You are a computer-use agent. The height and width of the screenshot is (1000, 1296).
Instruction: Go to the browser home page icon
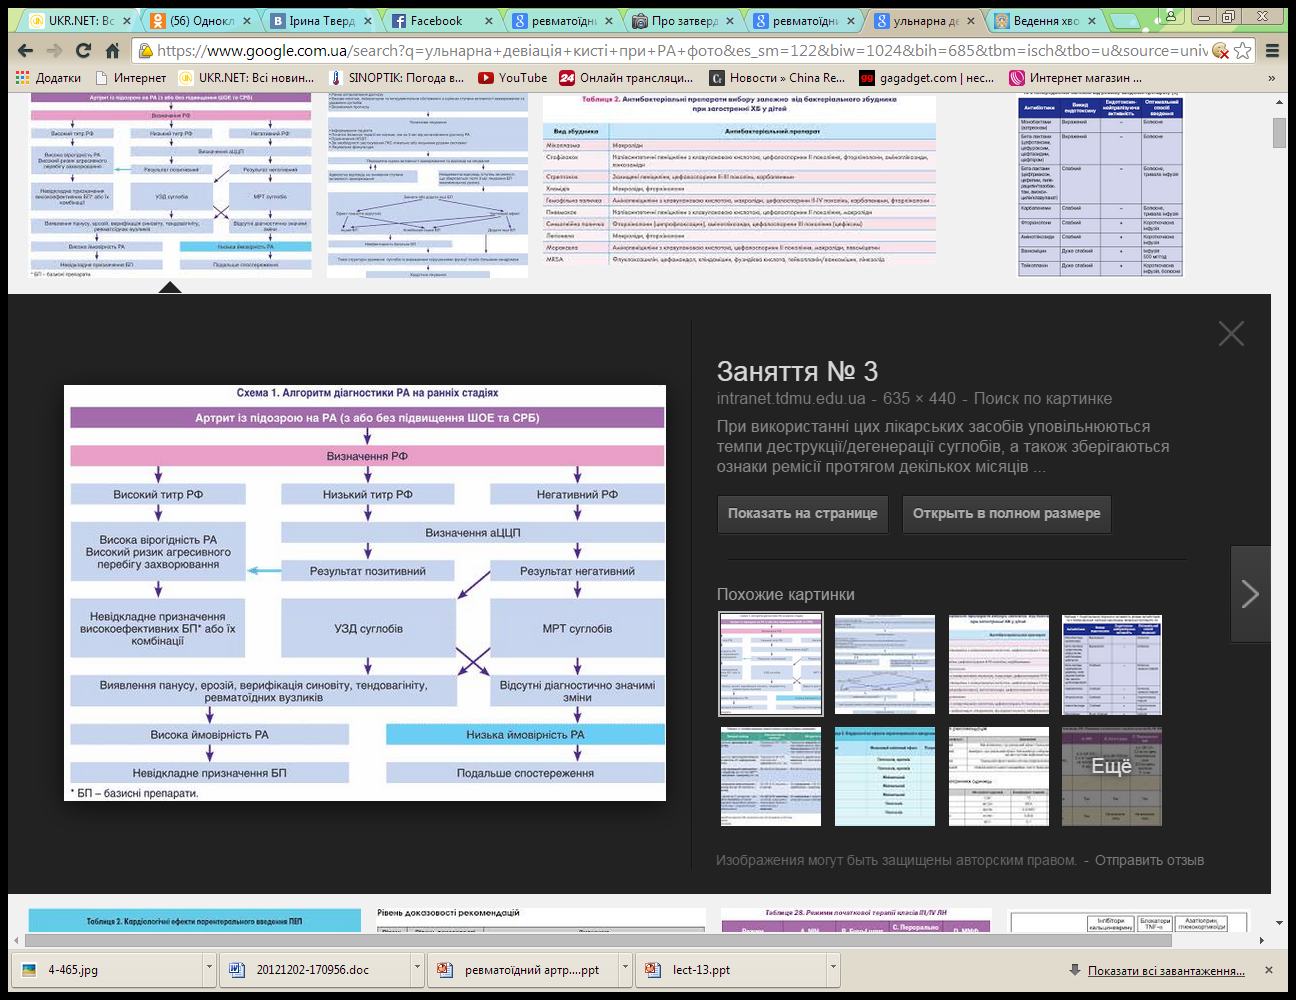pyautogui.click(x=112, y=50)
